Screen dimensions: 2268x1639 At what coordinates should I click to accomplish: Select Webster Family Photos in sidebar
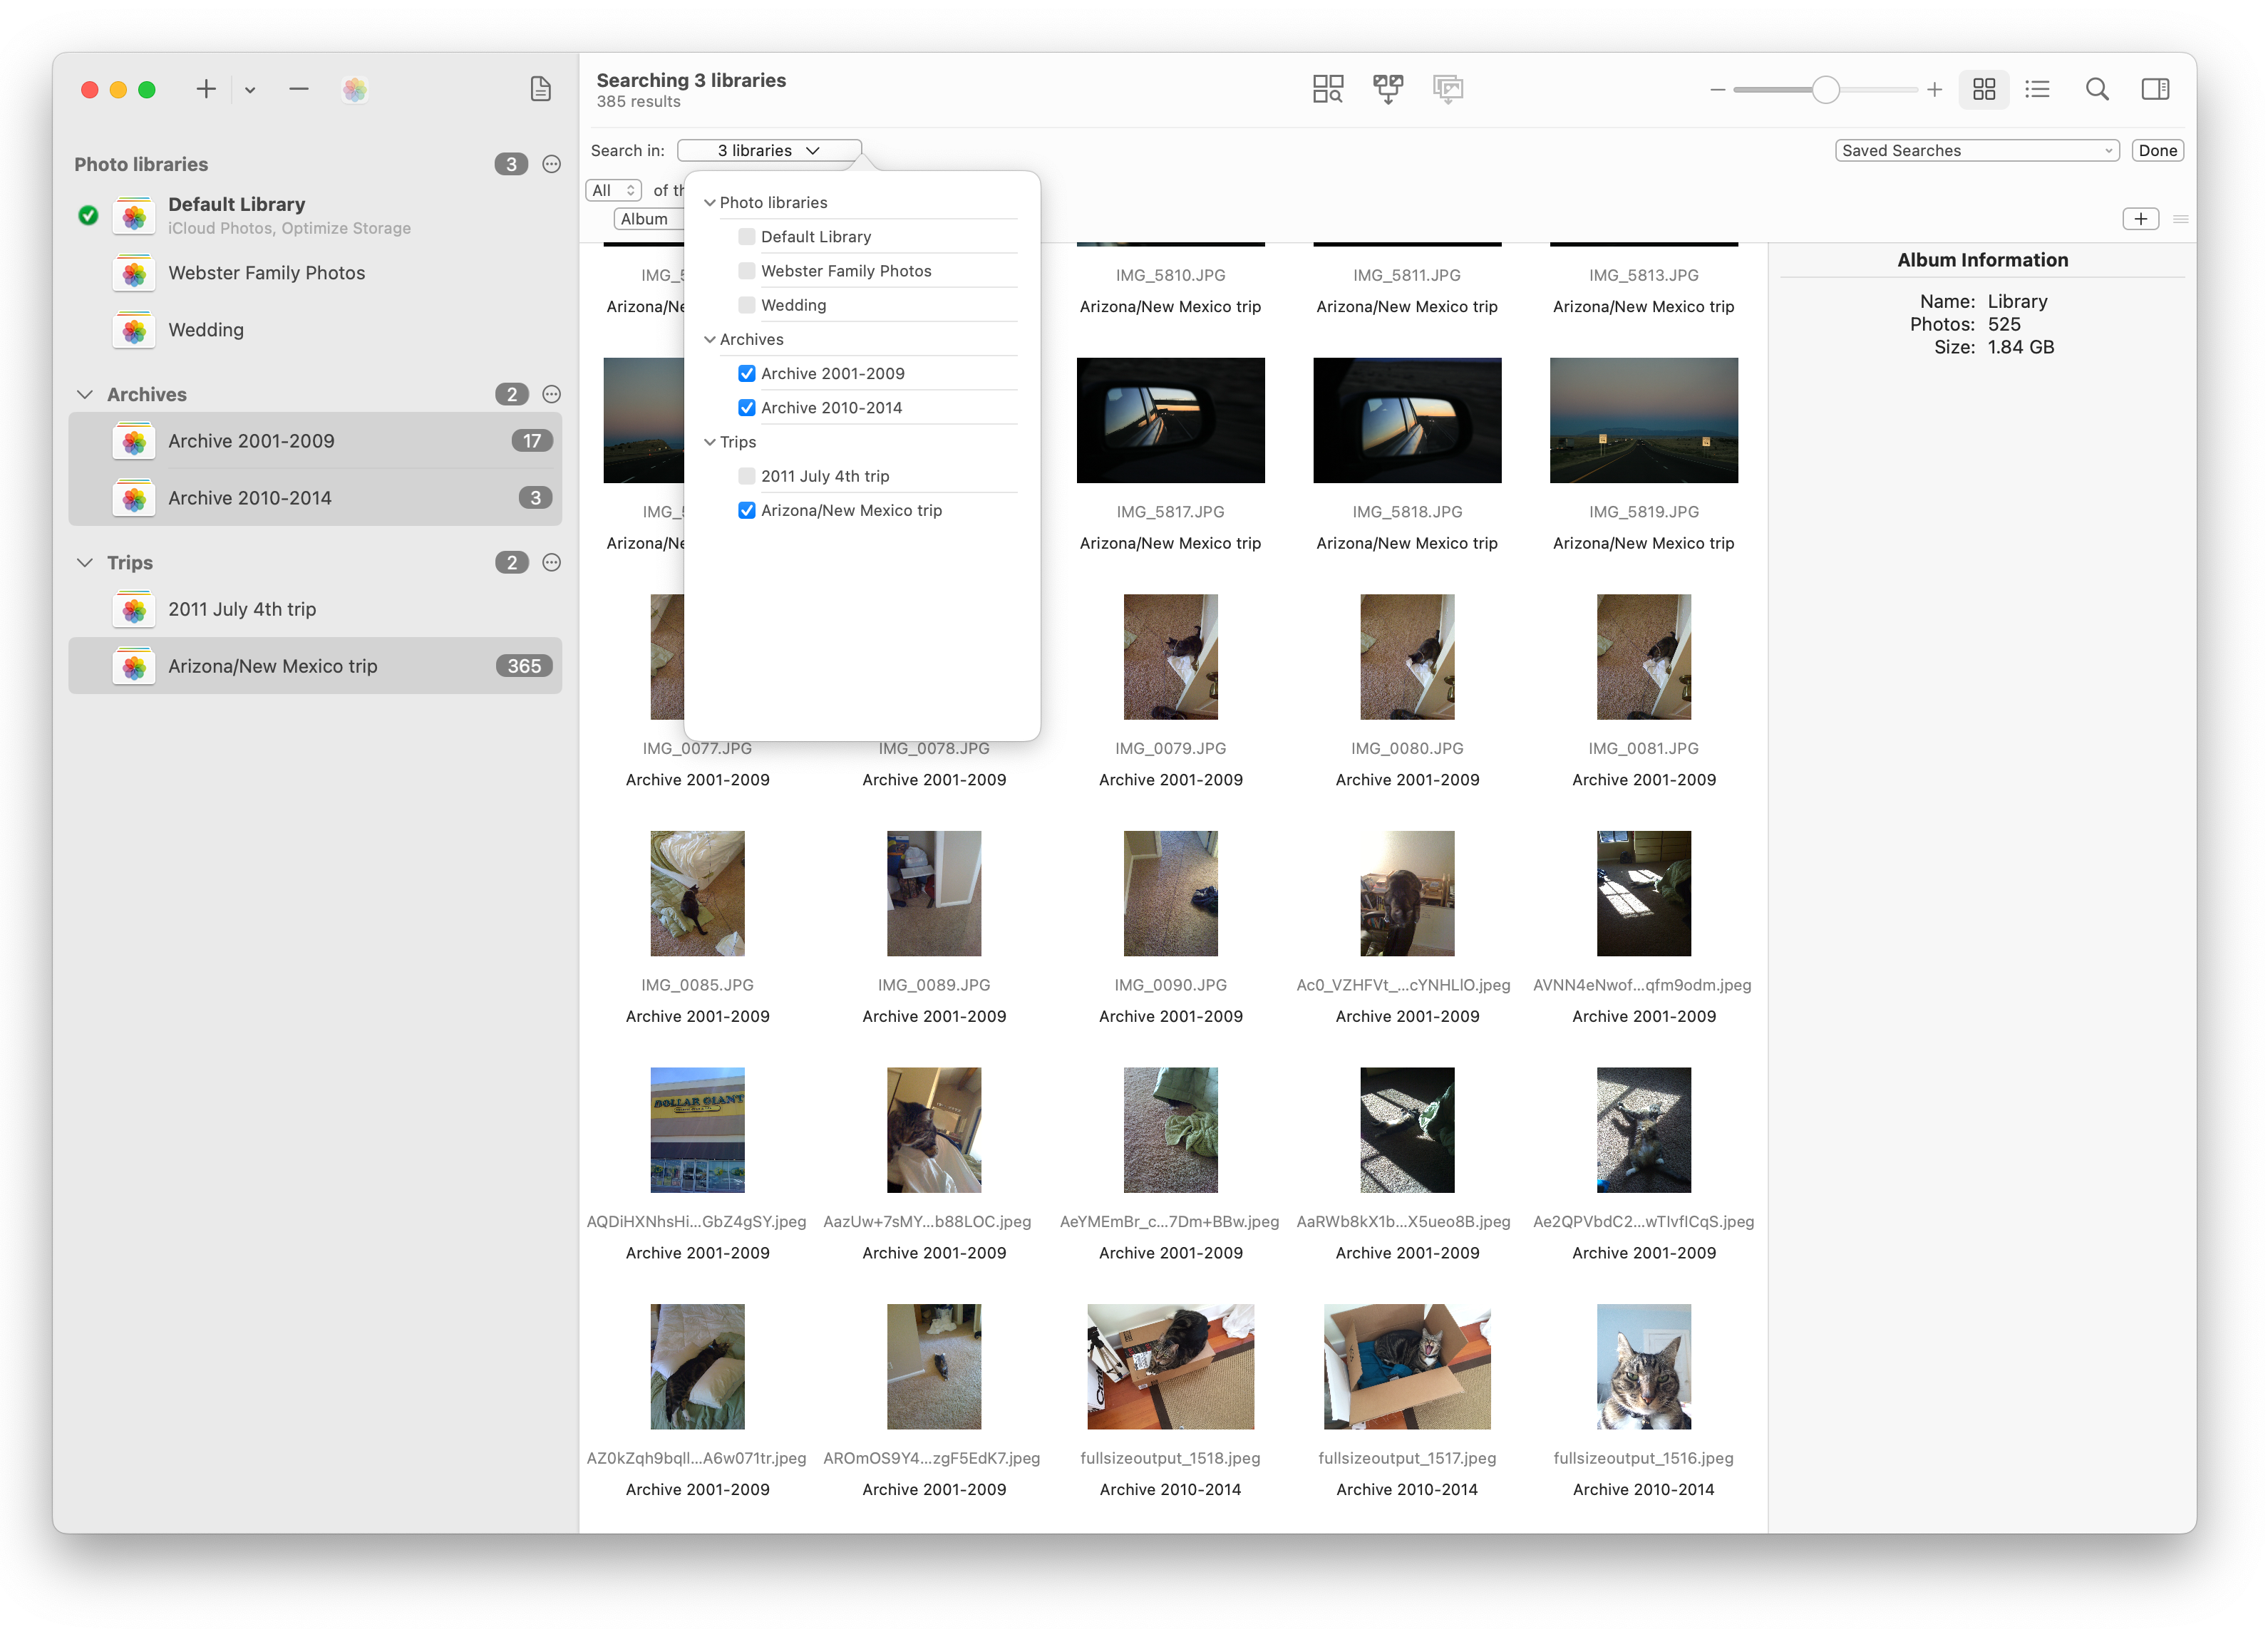click(x=266, y=273)
